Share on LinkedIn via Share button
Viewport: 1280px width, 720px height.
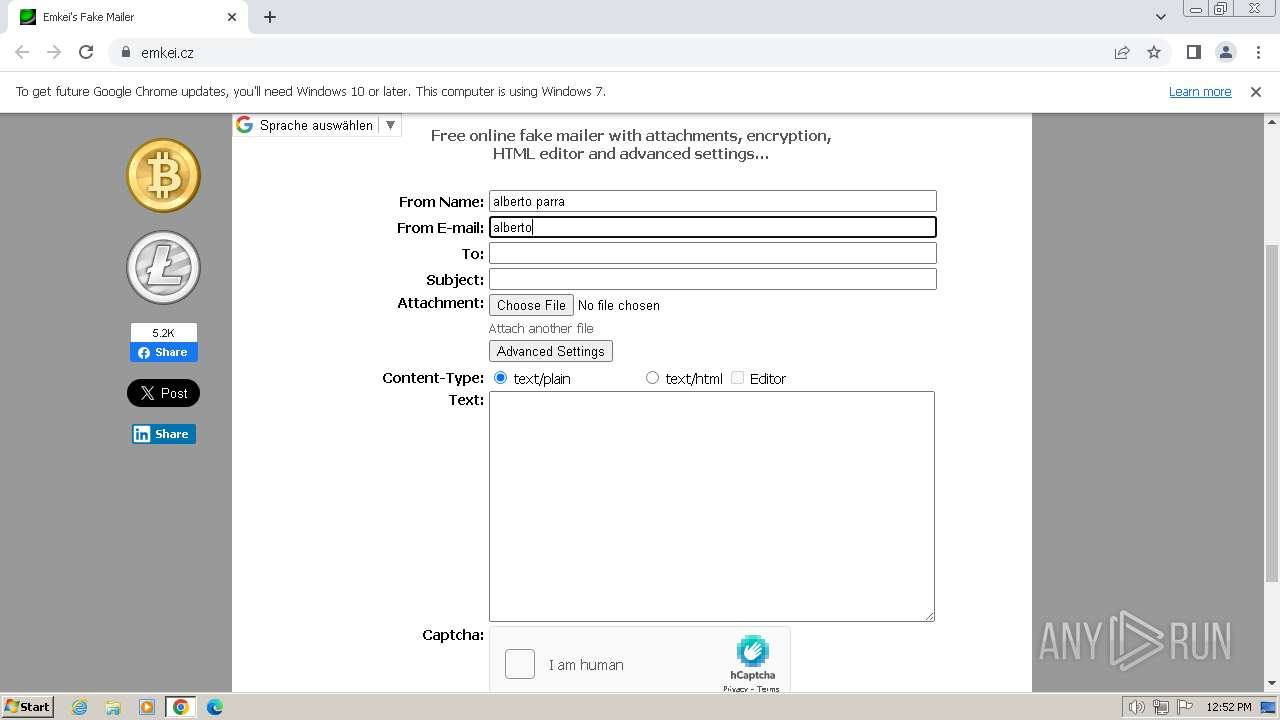(163, 434)
